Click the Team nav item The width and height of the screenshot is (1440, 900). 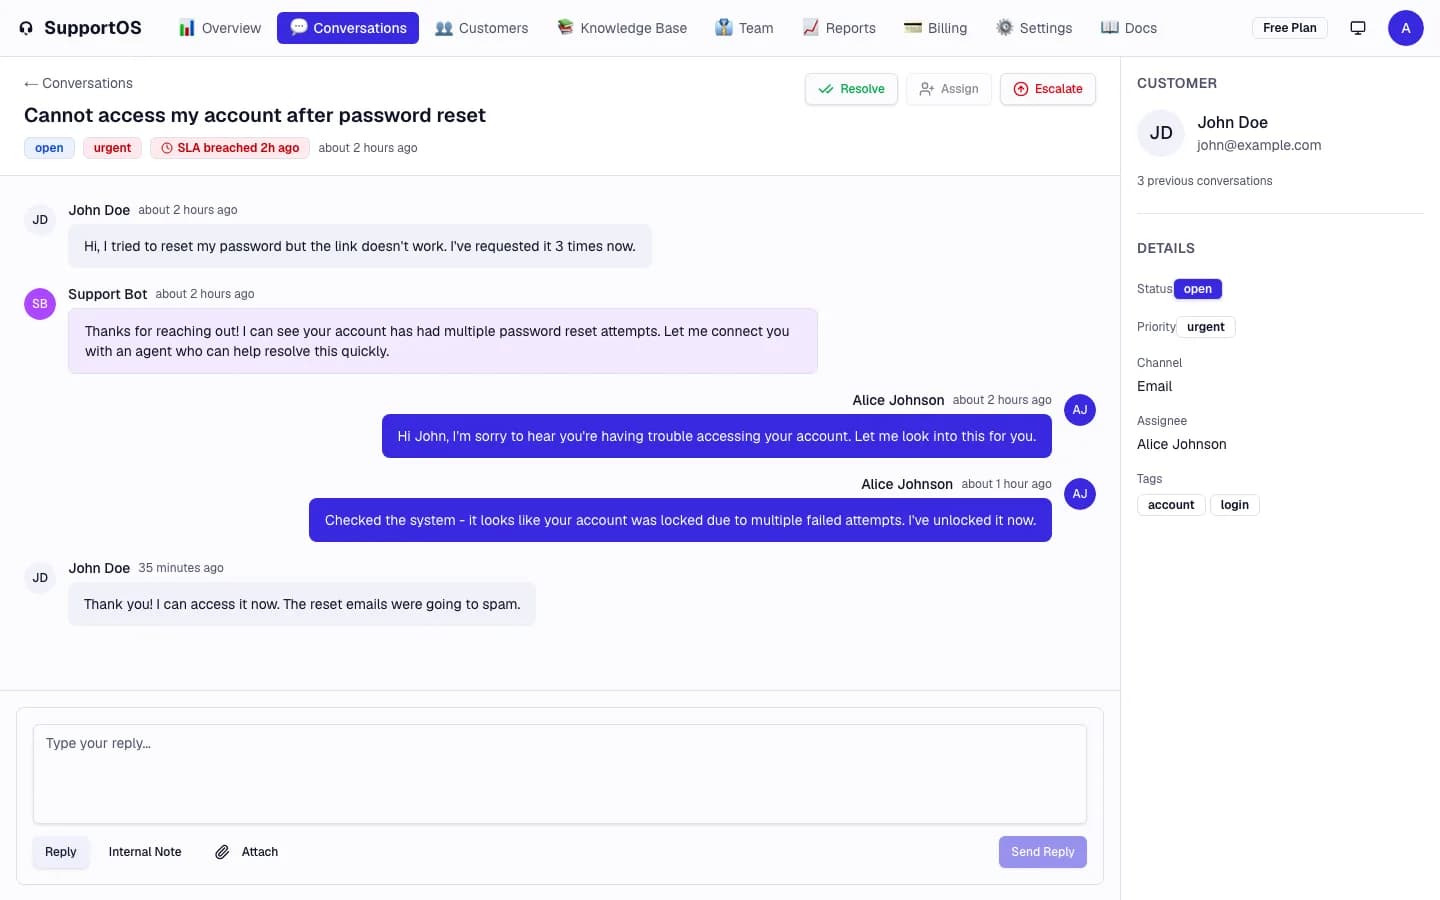(744, 28)
